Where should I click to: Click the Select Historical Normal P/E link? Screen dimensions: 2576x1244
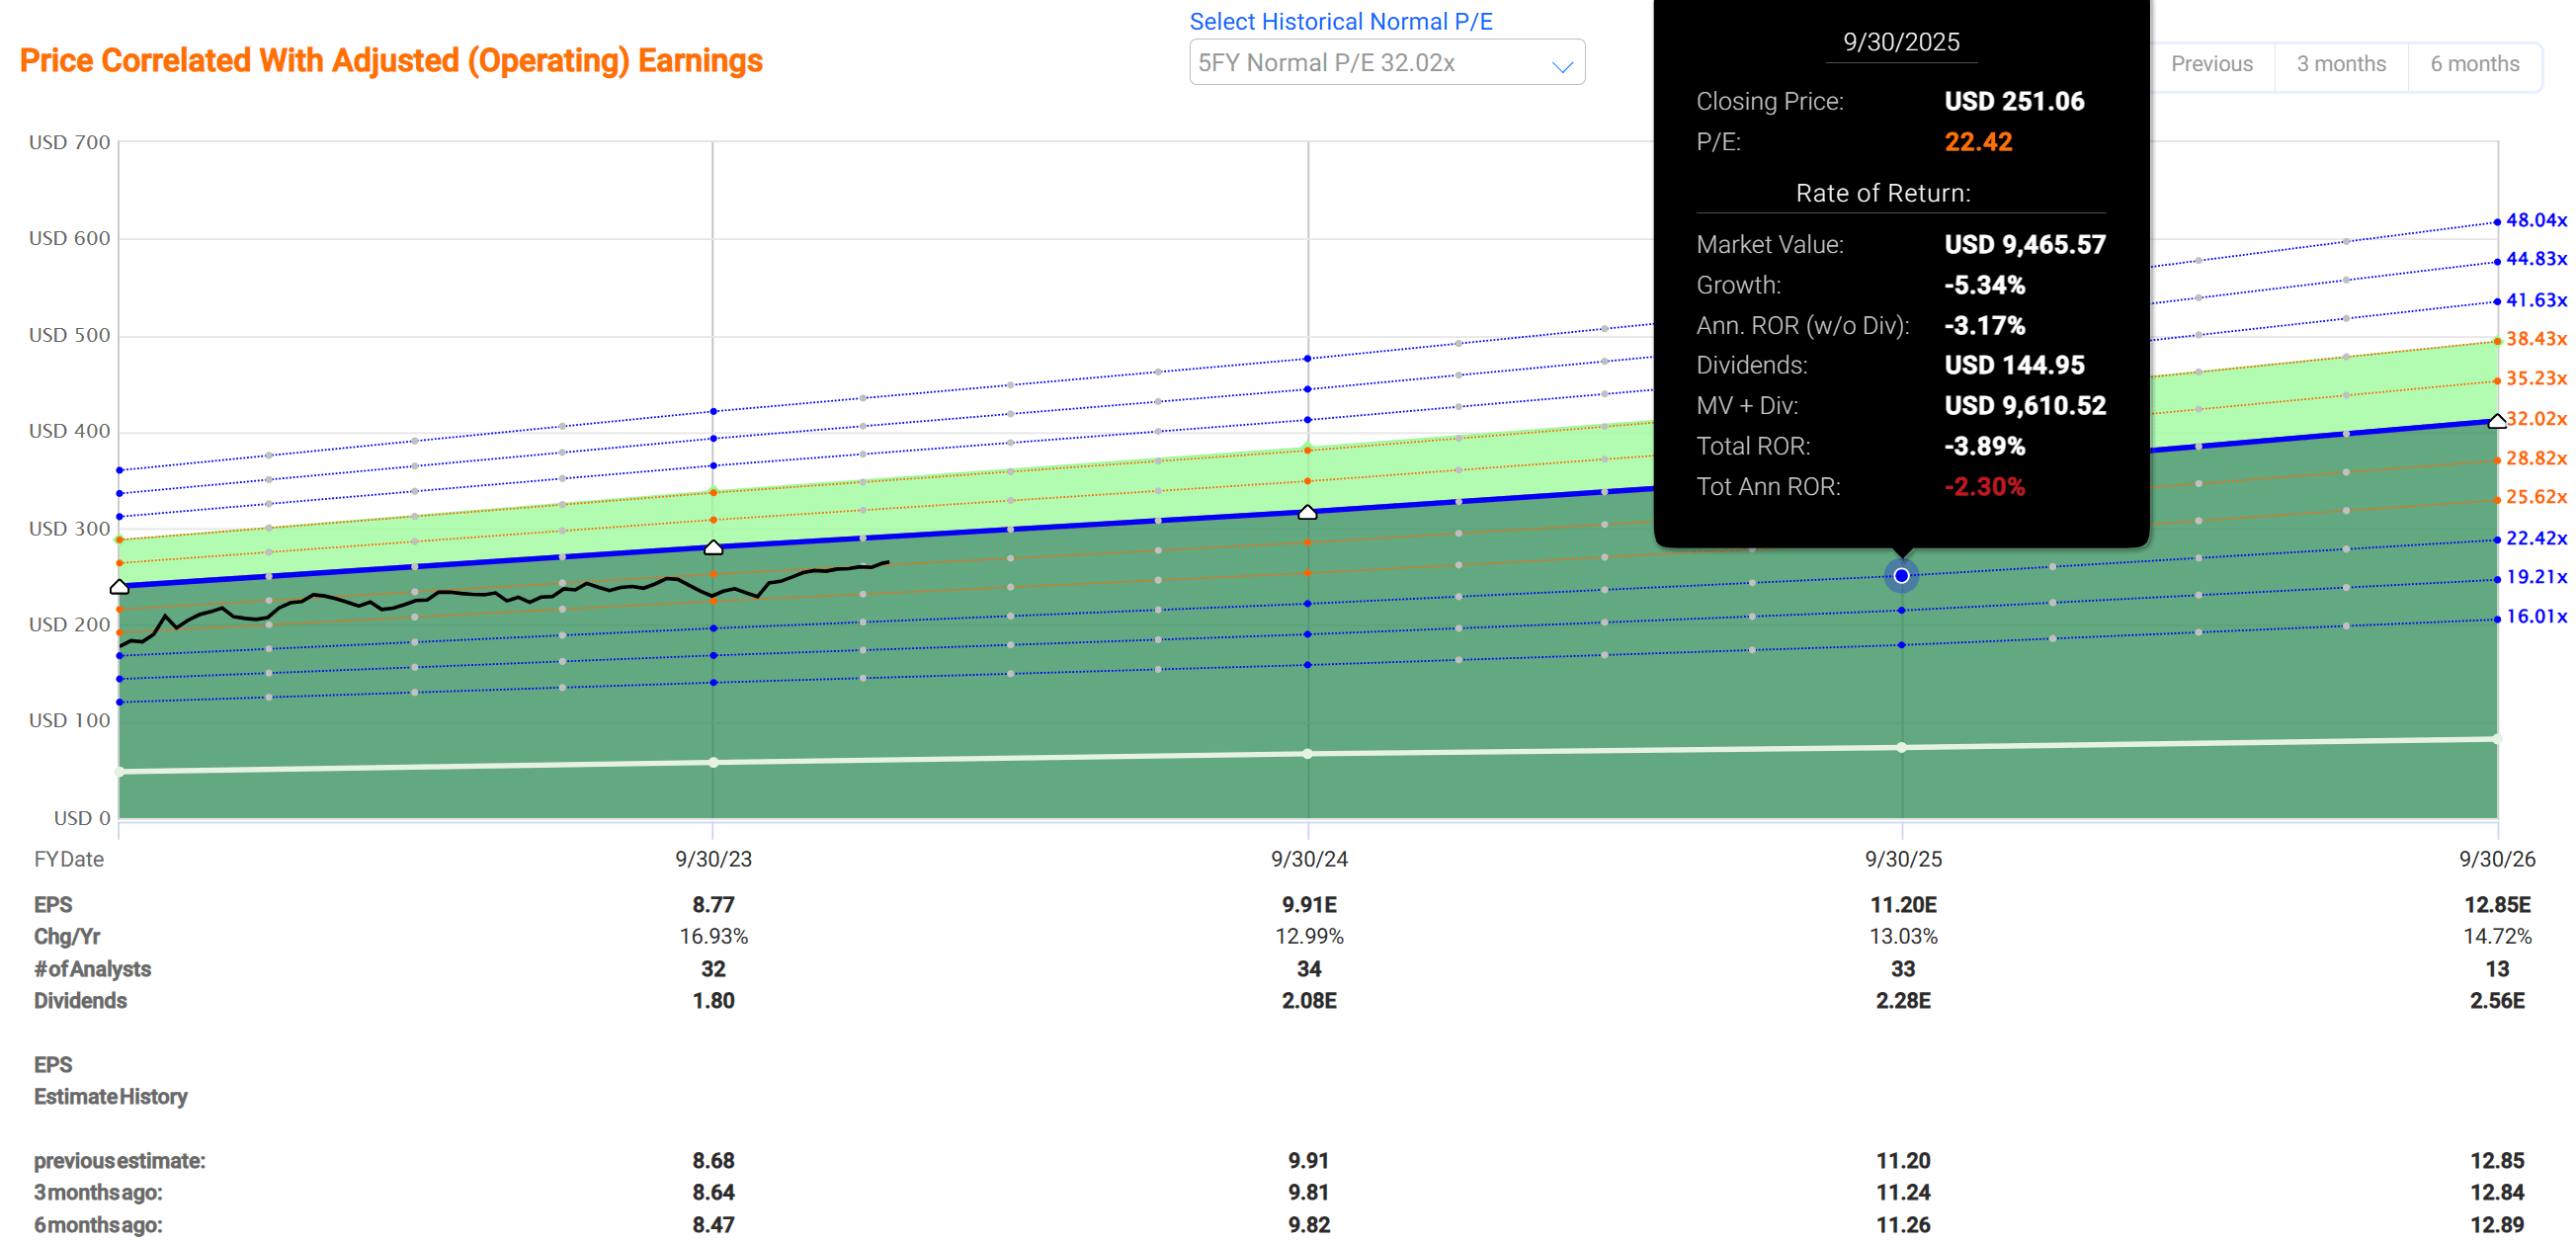[x=1340, y=21]
